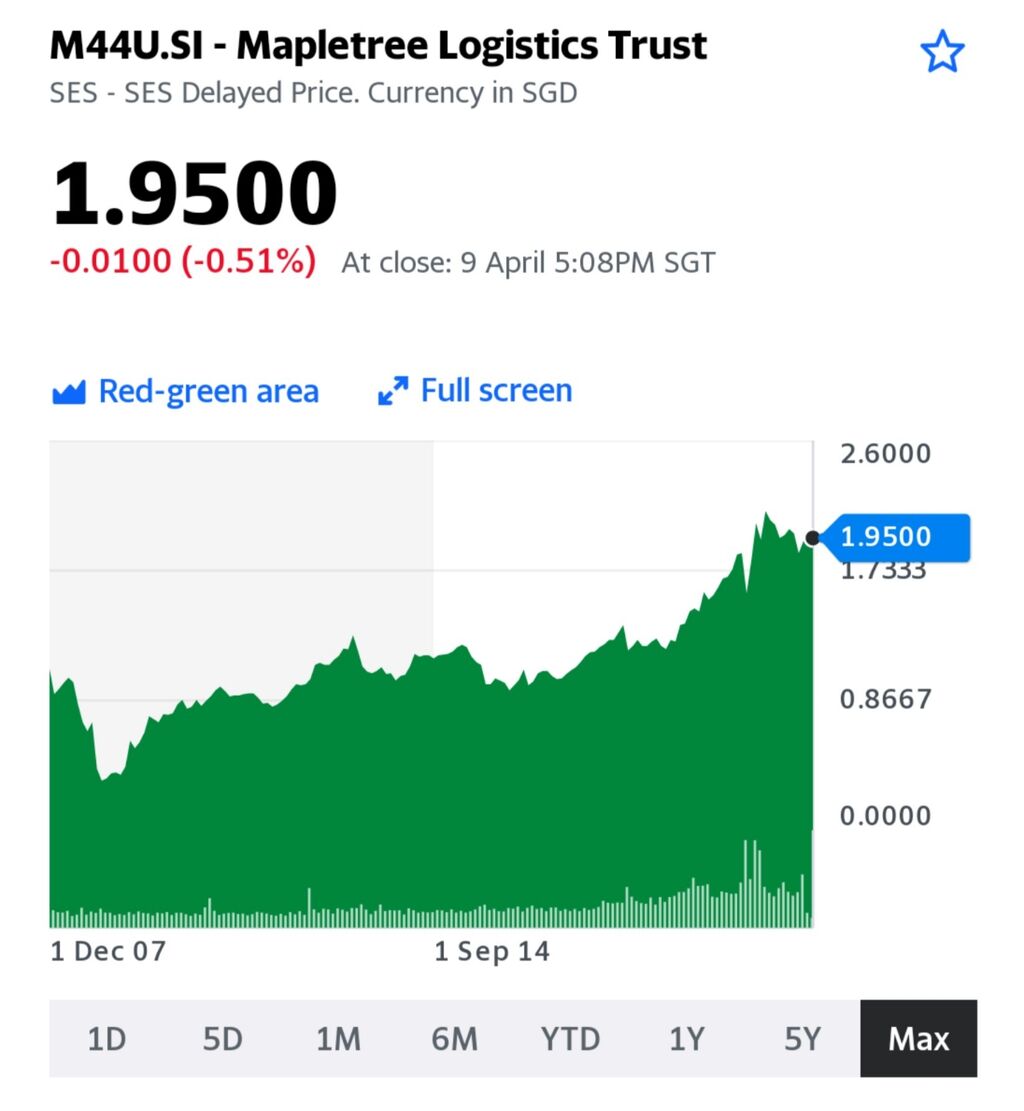Choose the 1Y time range
Viewport: 1024px width, 1111px height.
[x=687, y=1039]
